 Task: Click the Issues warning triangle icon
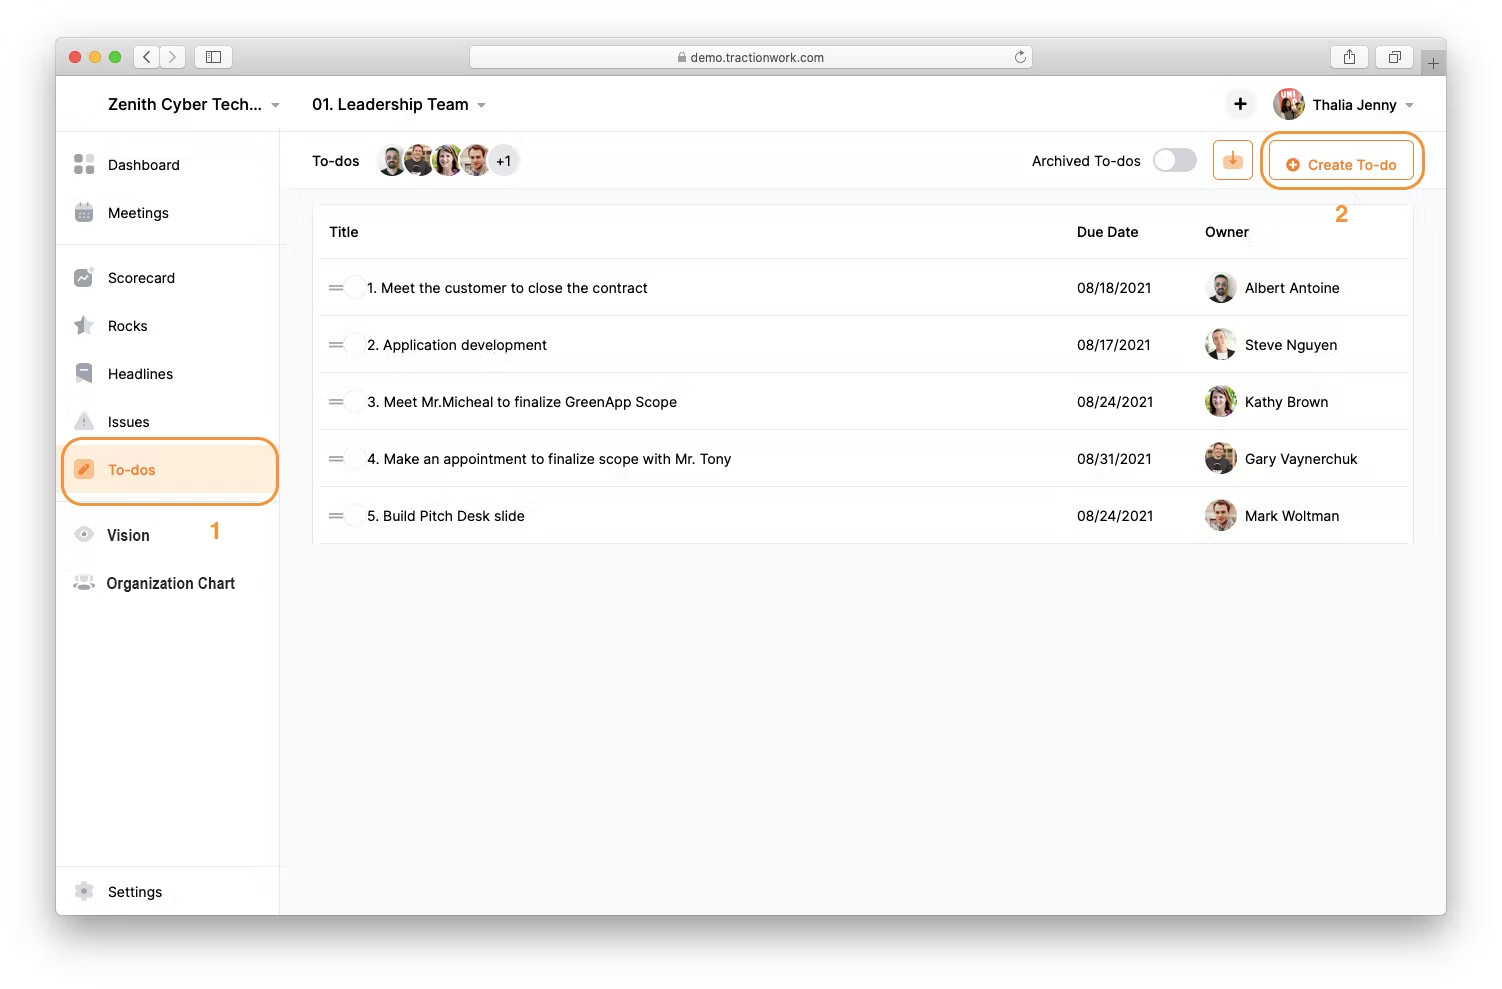84,421
